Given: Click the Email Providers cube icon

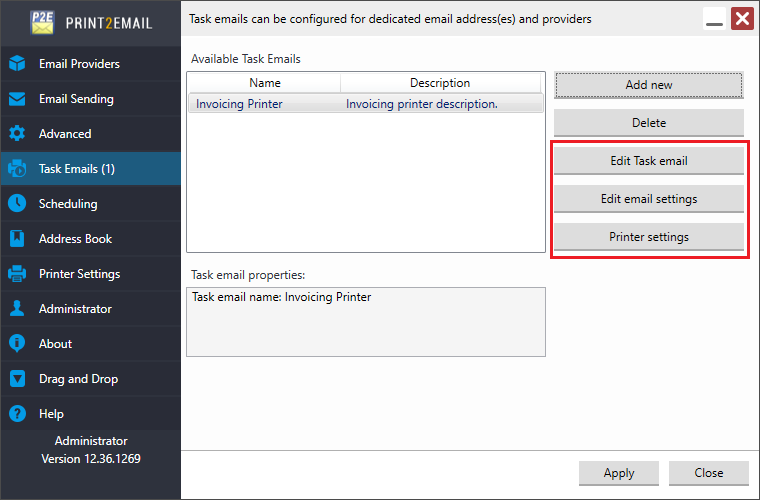Looking at the screenshot, I should click(17, 64).
